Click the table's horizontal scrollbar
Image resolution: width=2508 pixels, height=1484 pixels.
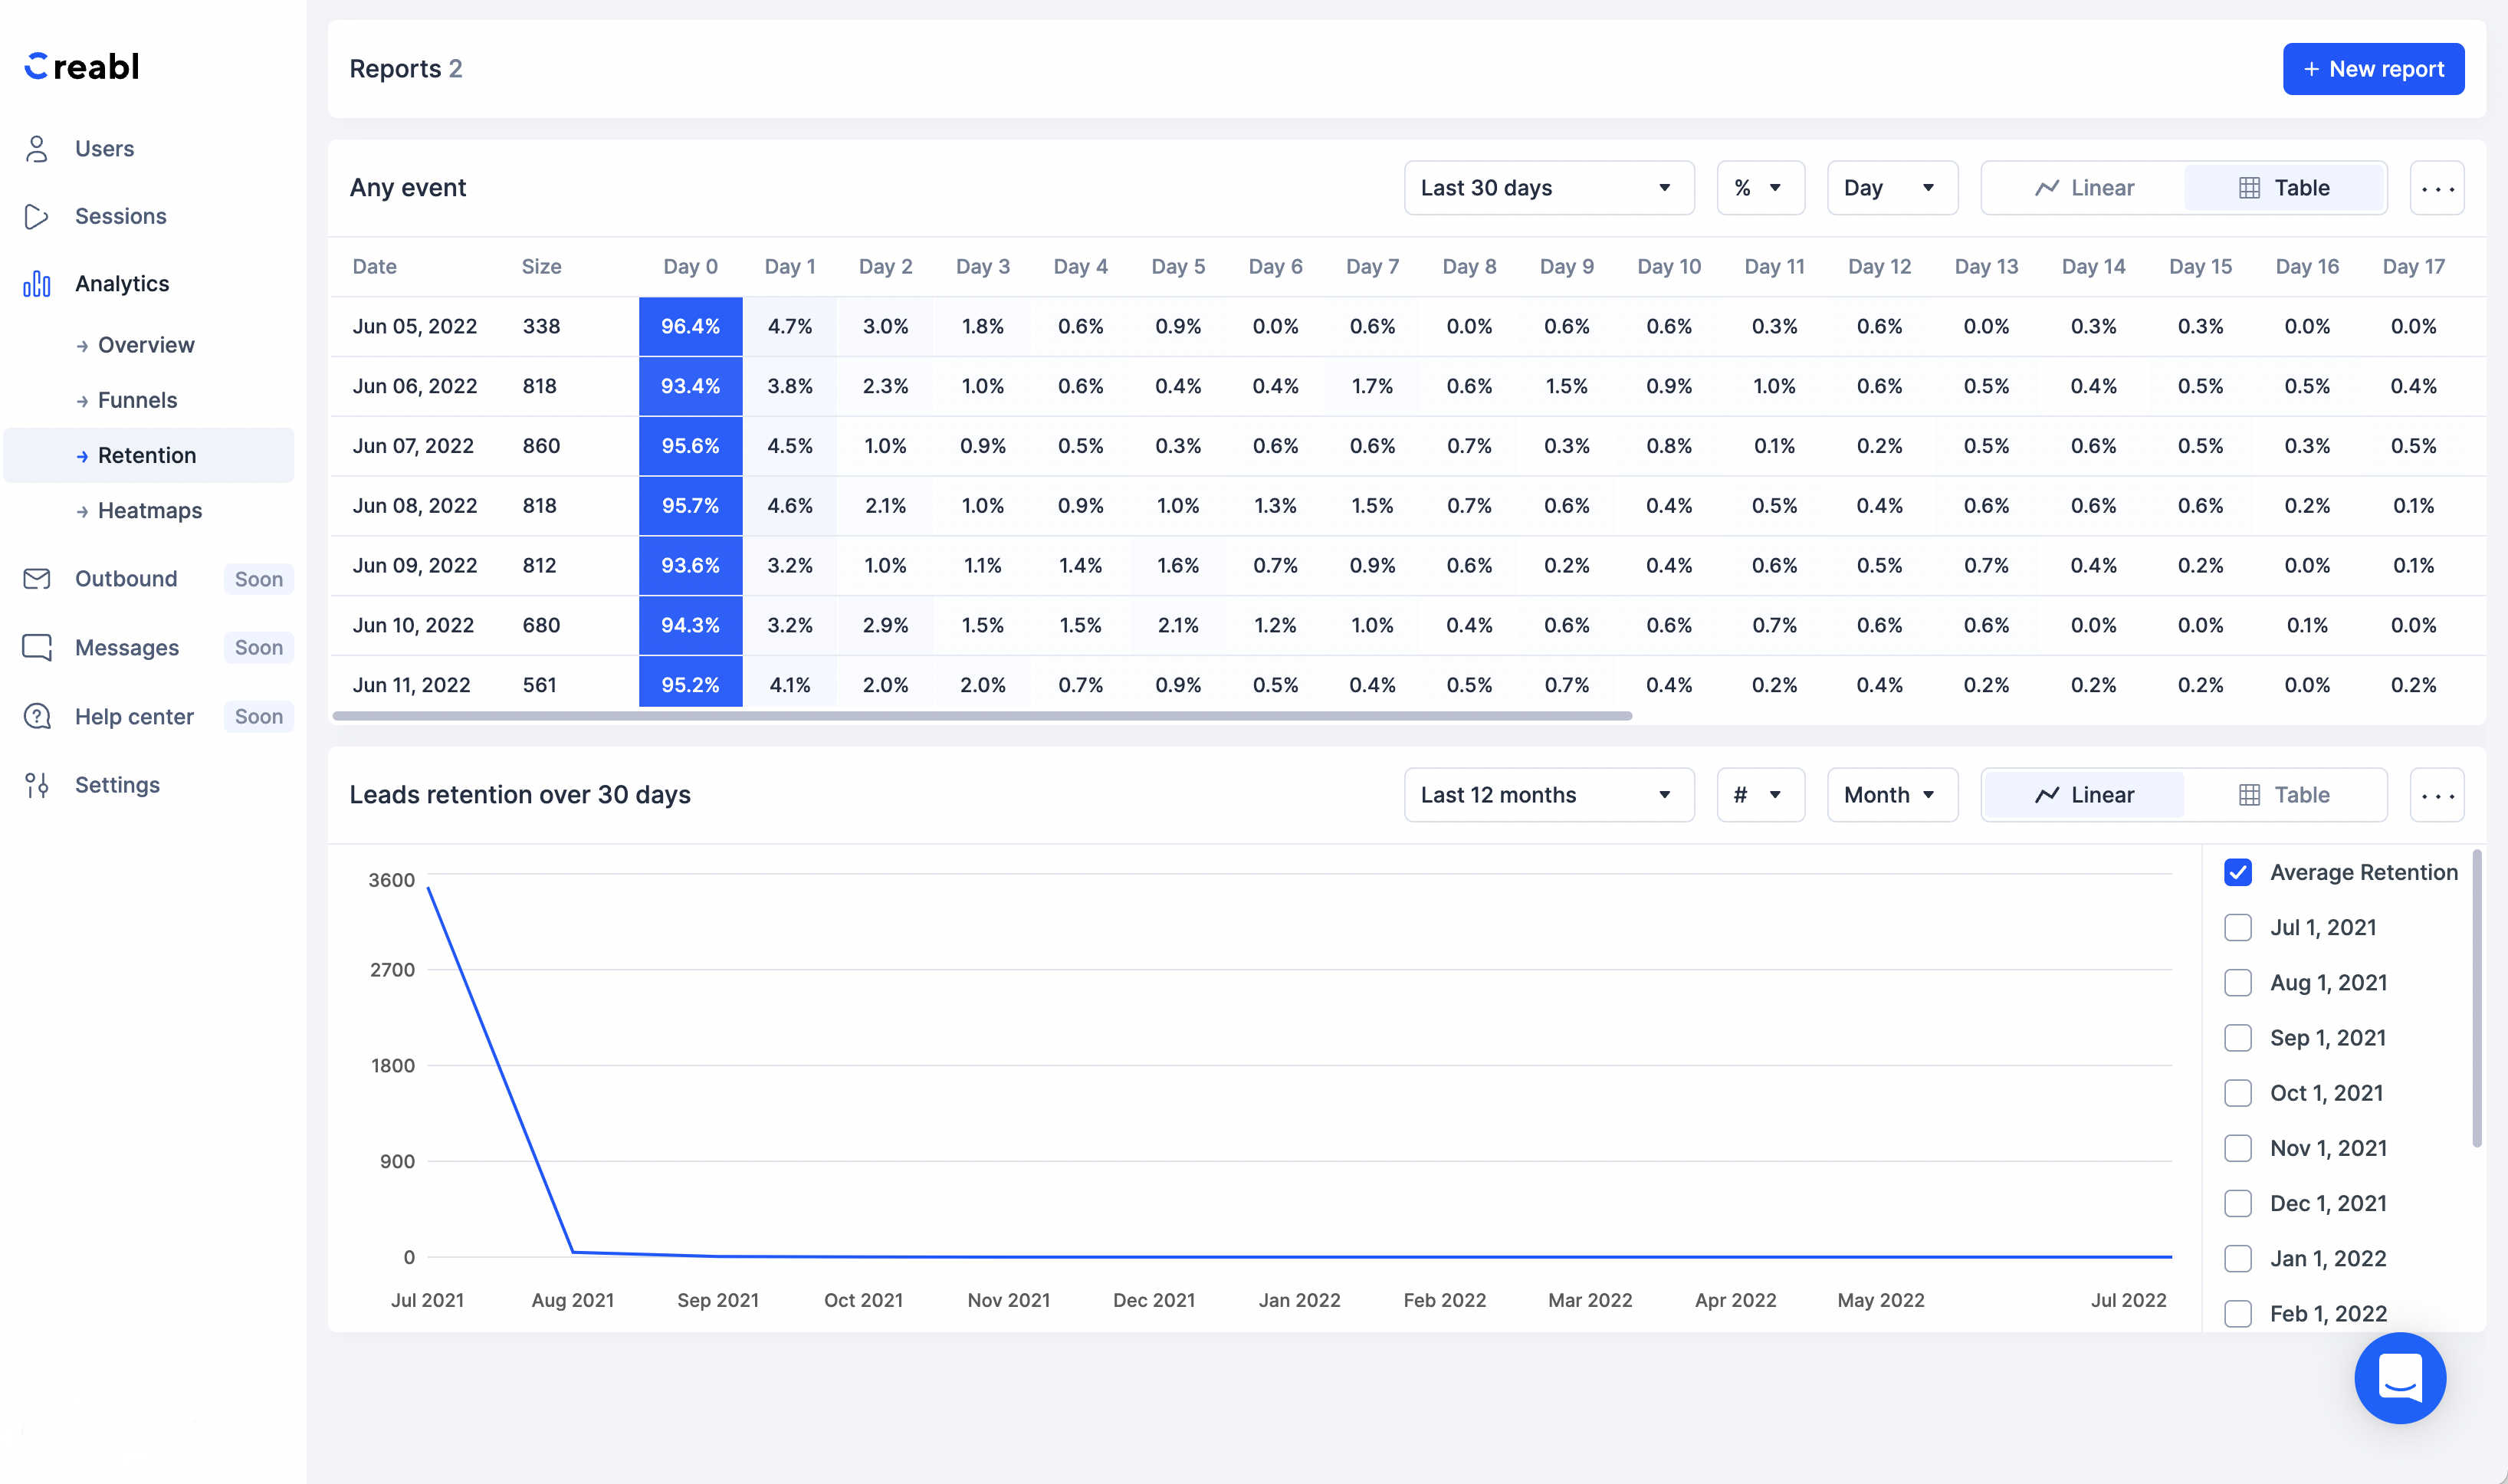(x=981, y=716)
